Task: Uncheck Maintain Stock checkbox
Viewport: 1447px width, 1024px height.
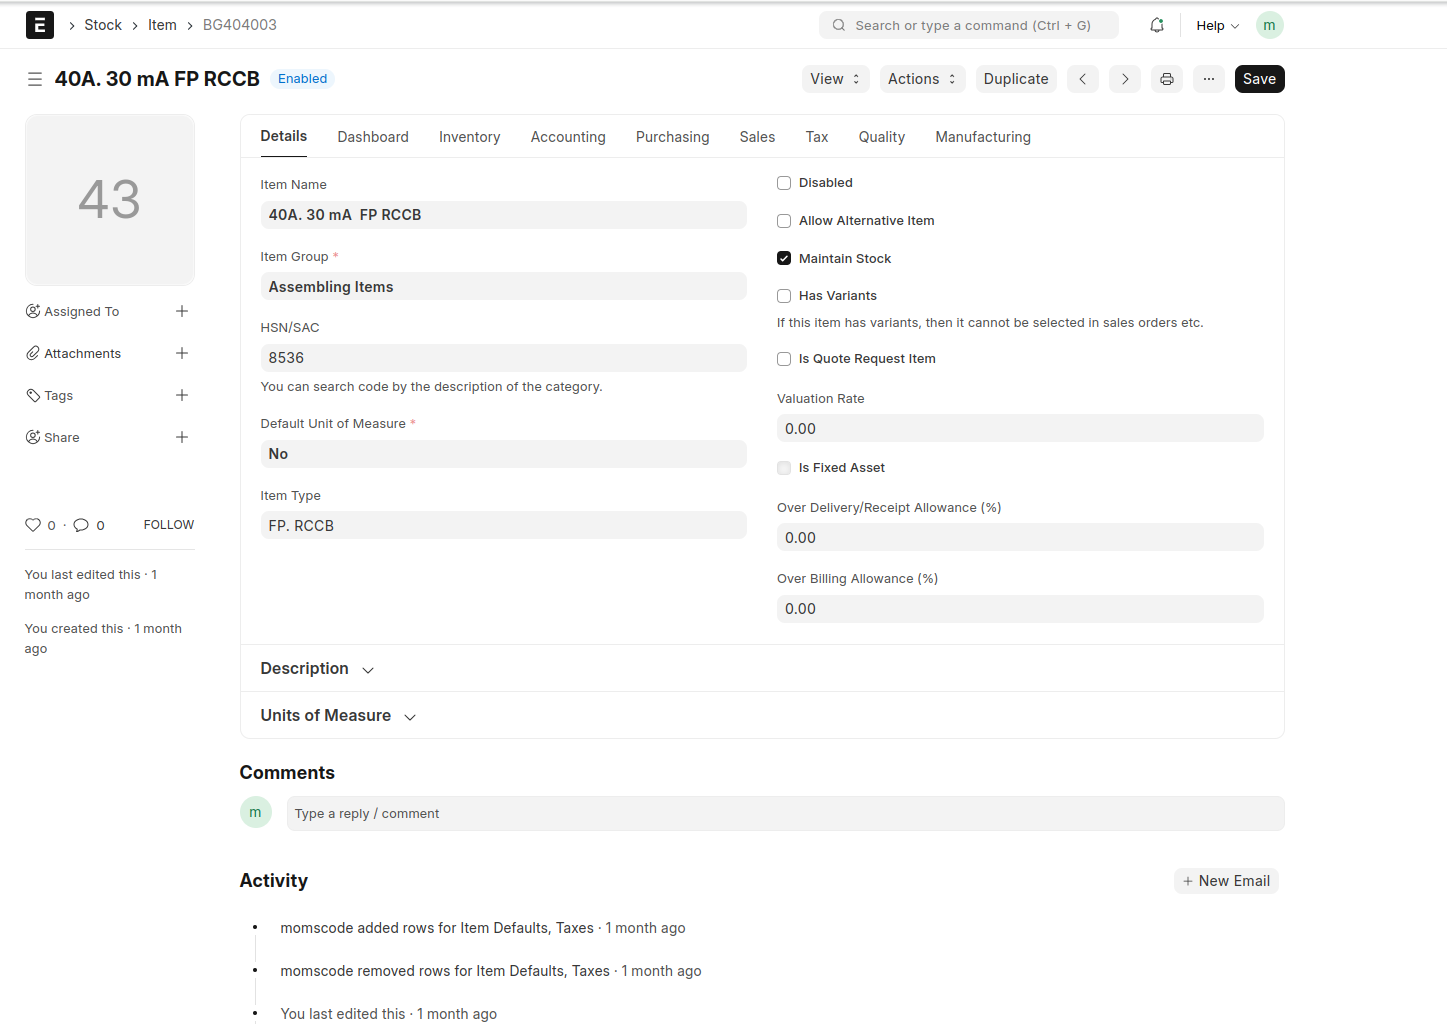Action: click(784, 259)
